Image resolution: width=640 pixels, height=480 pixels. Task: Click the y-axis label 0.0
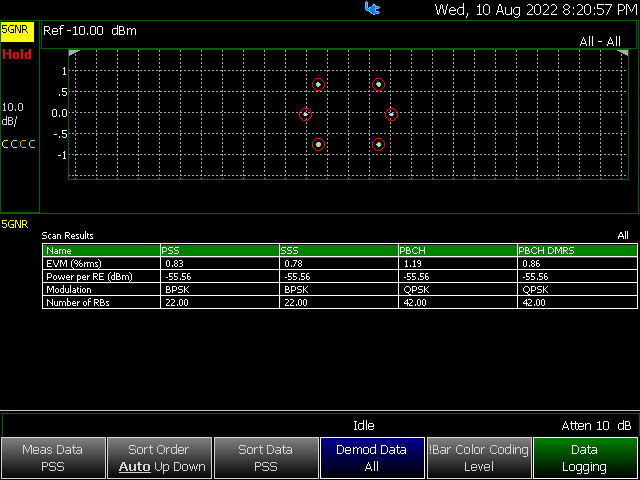point(59,113)
